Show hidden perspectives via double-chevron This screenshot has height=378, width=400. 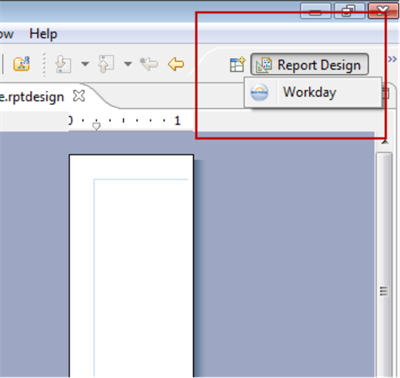tap(393, 59)
